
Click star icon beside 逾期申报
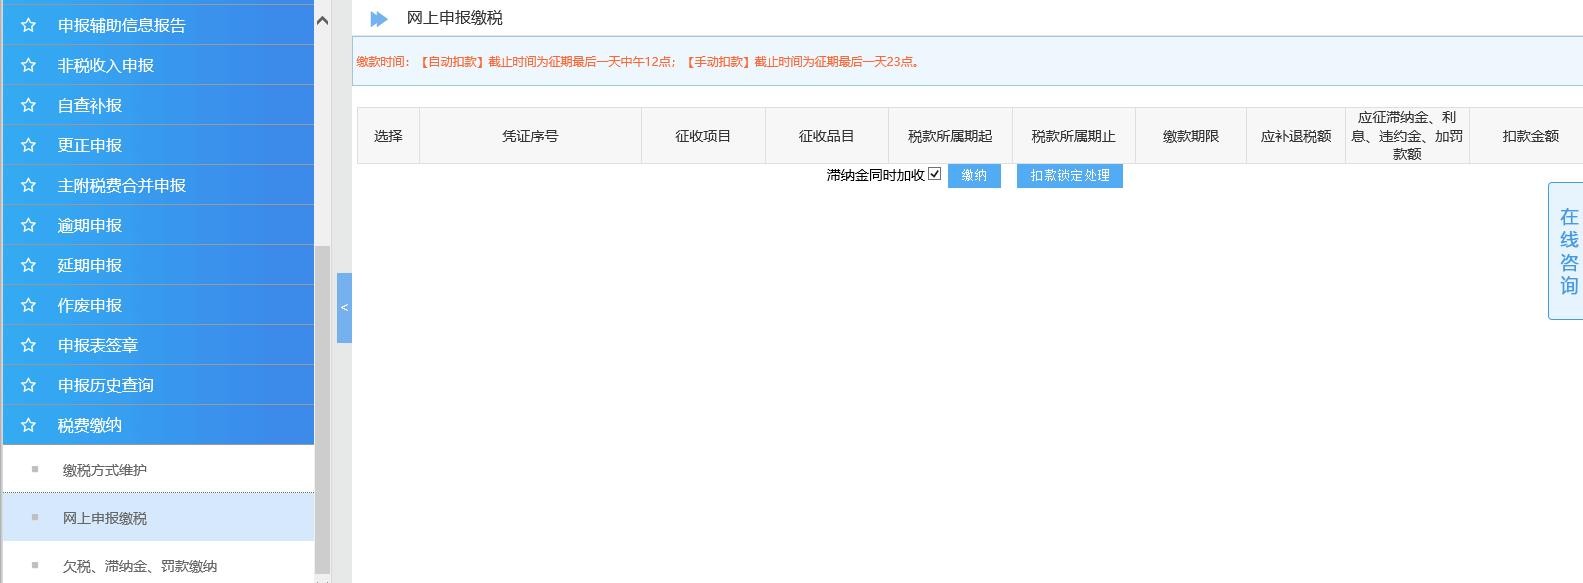click(28, 225)
